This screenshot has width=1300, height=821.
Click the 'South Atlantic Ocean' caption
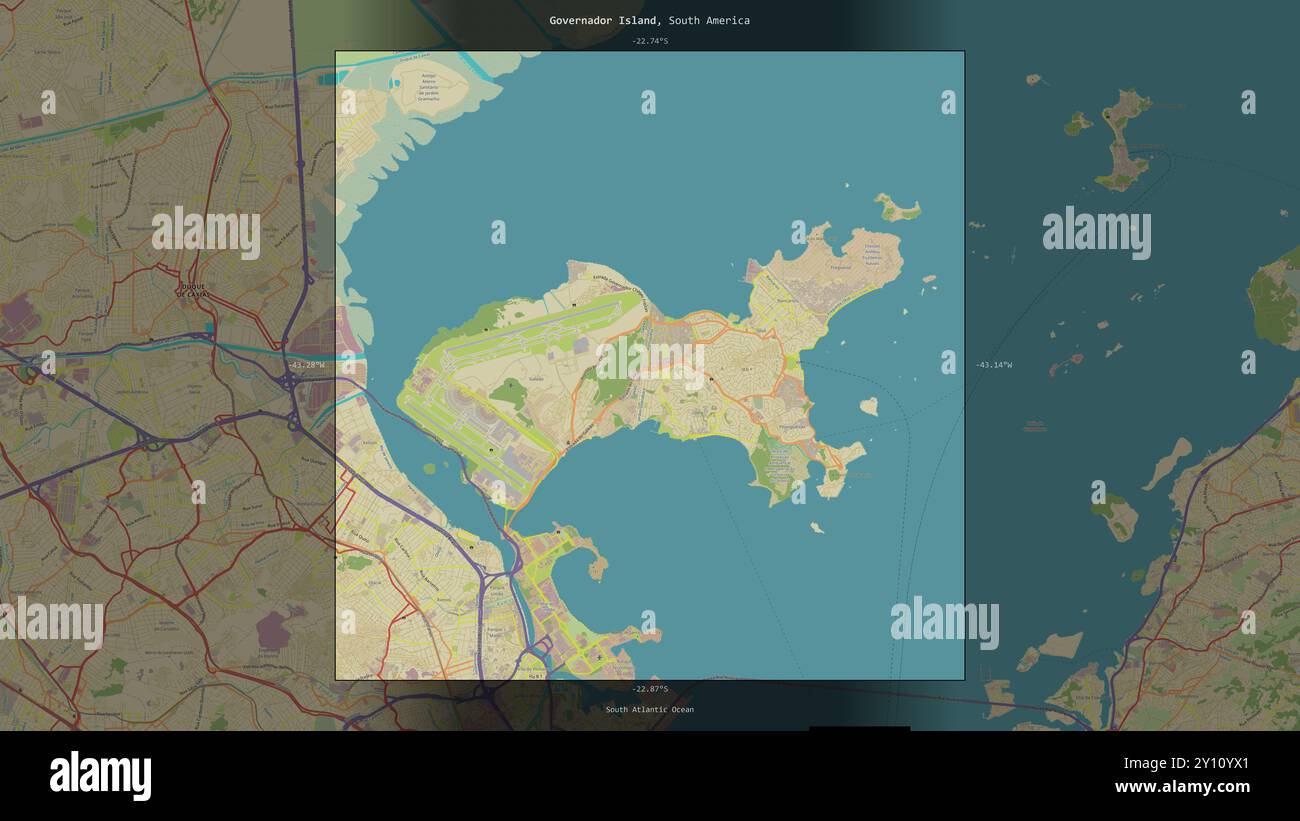649,710
